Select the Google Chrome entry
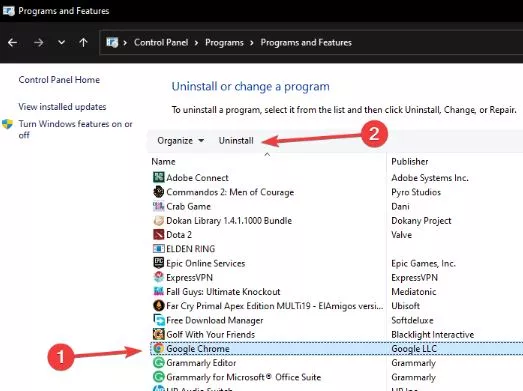Viewport: 523px width, 391px height. pyautogui.click(x=198, y=349)
